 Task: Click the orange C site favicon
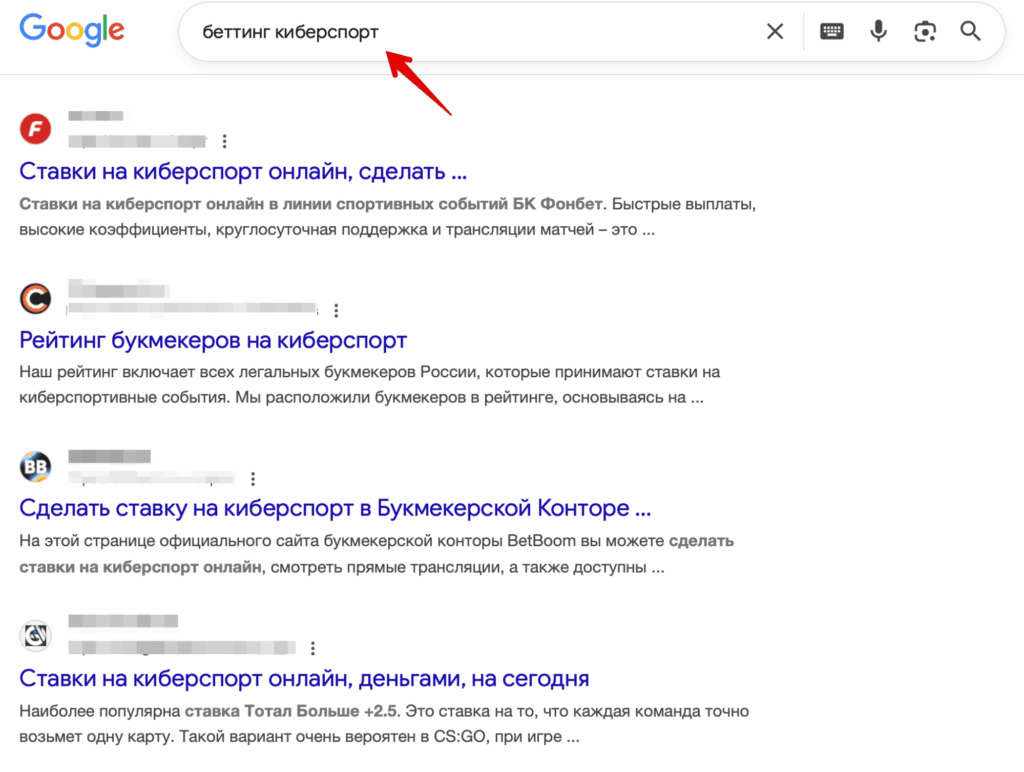click(36, 298)
